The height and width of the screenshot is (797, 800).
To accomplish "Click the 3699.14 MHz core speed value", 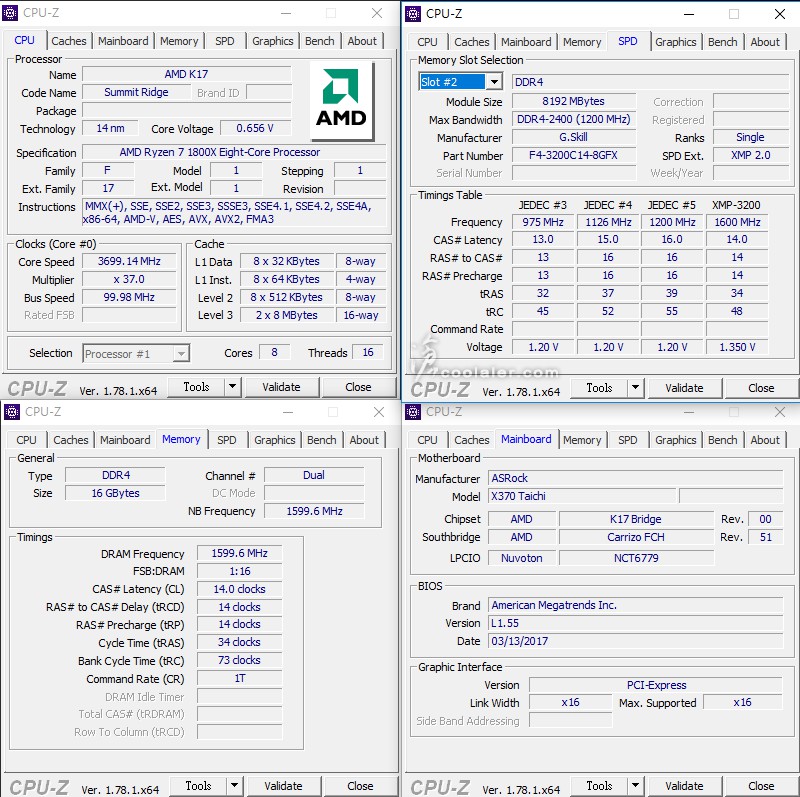I will (129, 261).
